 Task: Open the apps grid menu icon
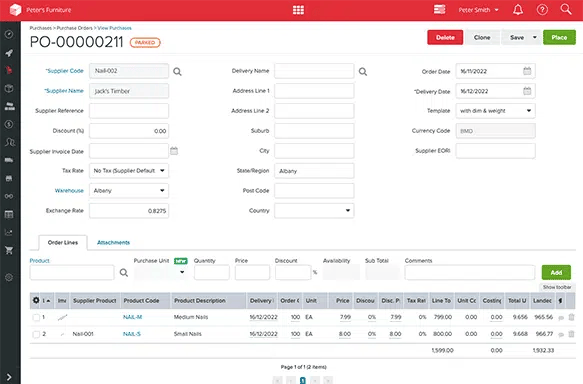coord(298,10)
